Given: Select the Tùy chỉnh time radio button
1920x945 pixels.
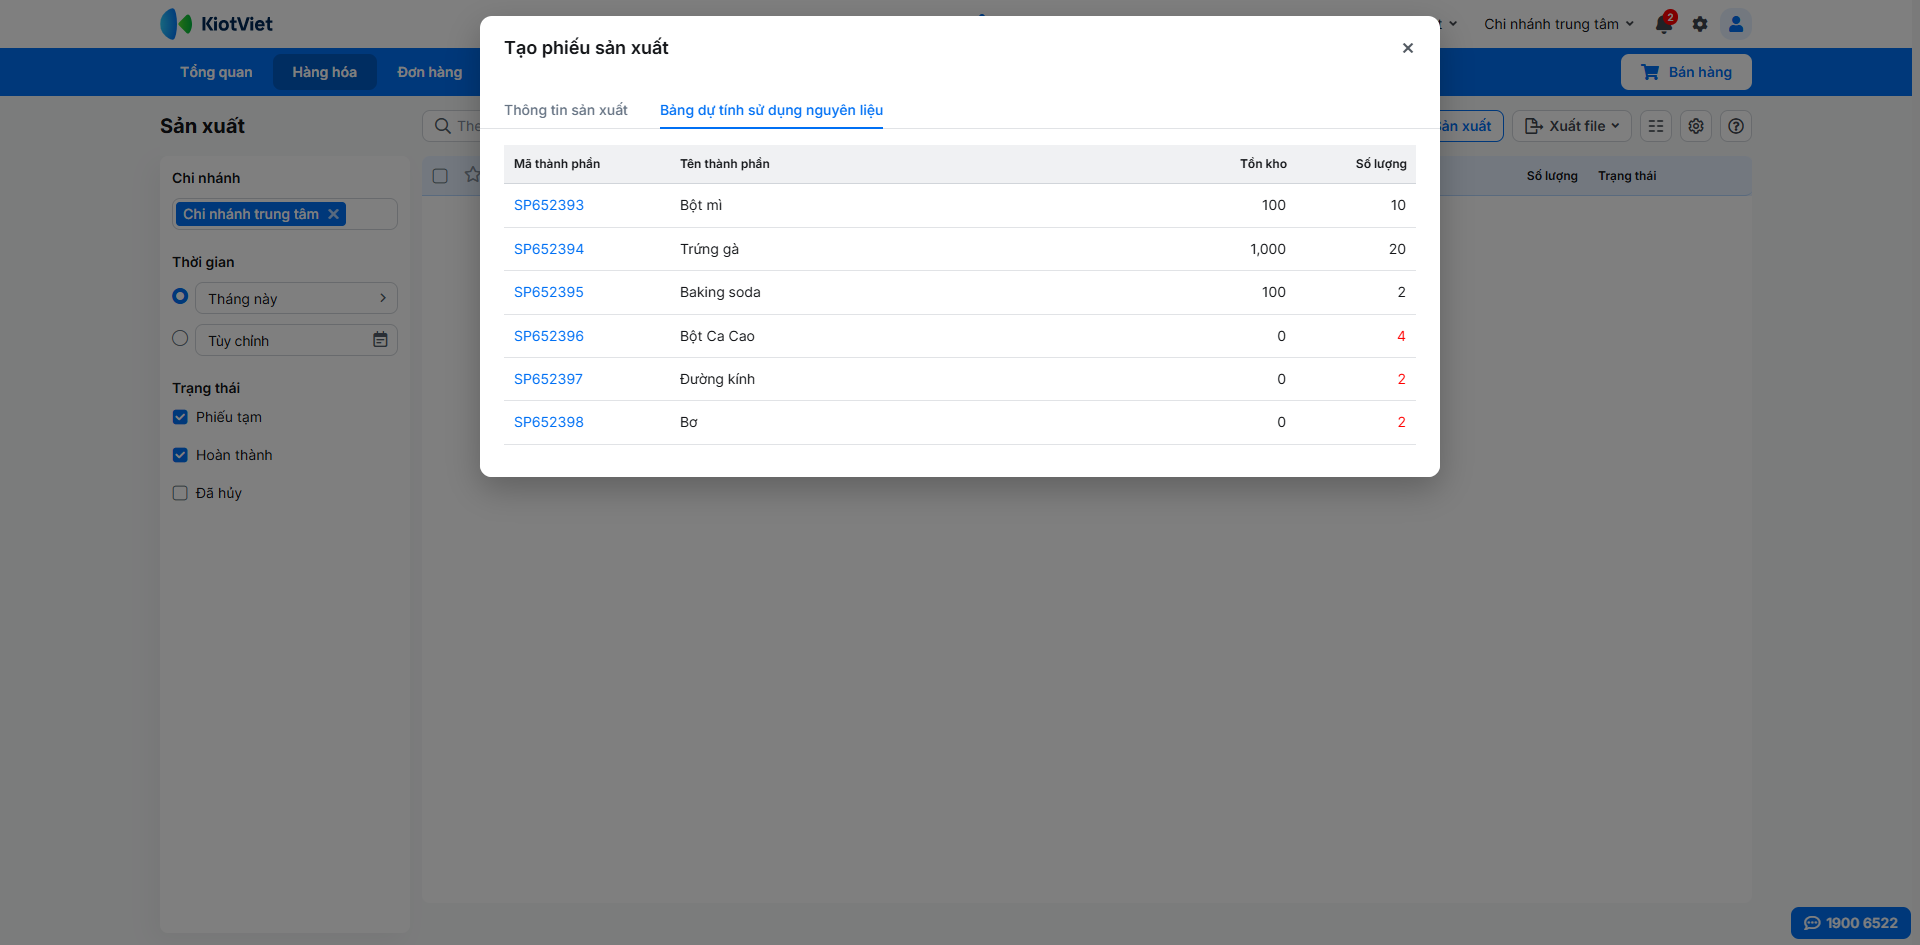Looking at the screenshot, I should tap(180, 339).
